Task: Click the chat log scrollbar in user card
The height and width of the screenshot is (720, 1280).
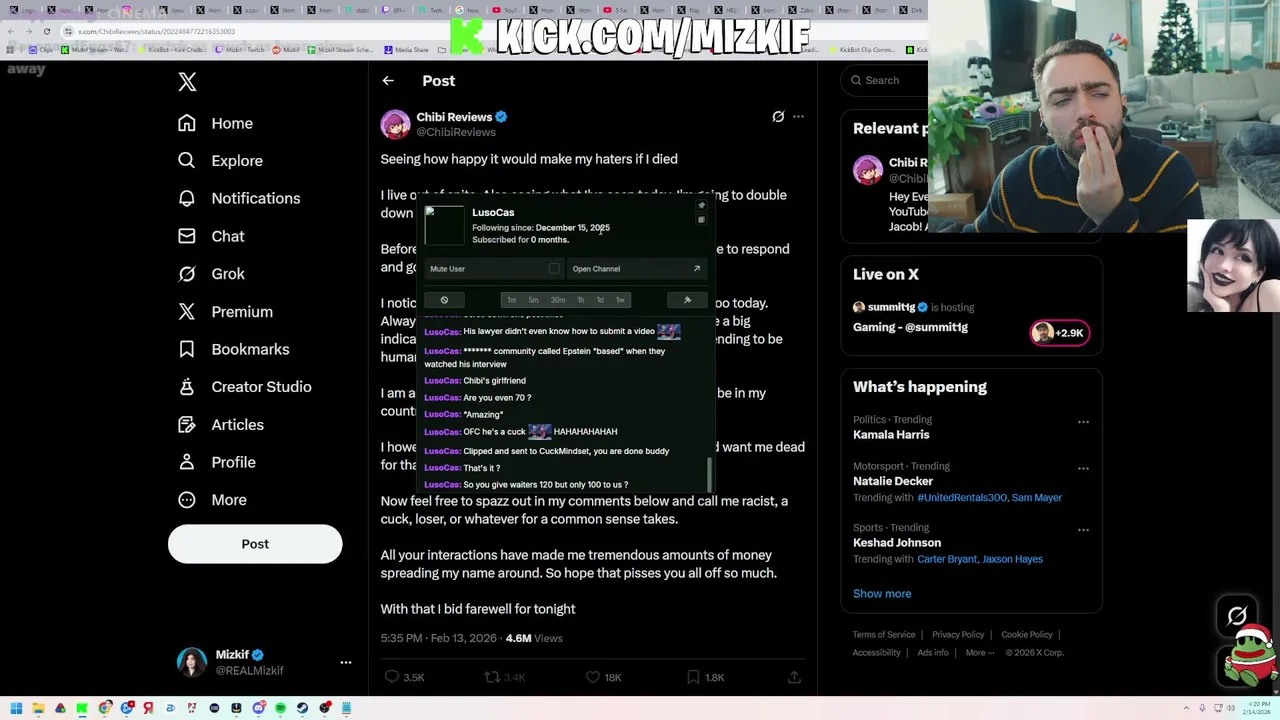Action: 710,474
